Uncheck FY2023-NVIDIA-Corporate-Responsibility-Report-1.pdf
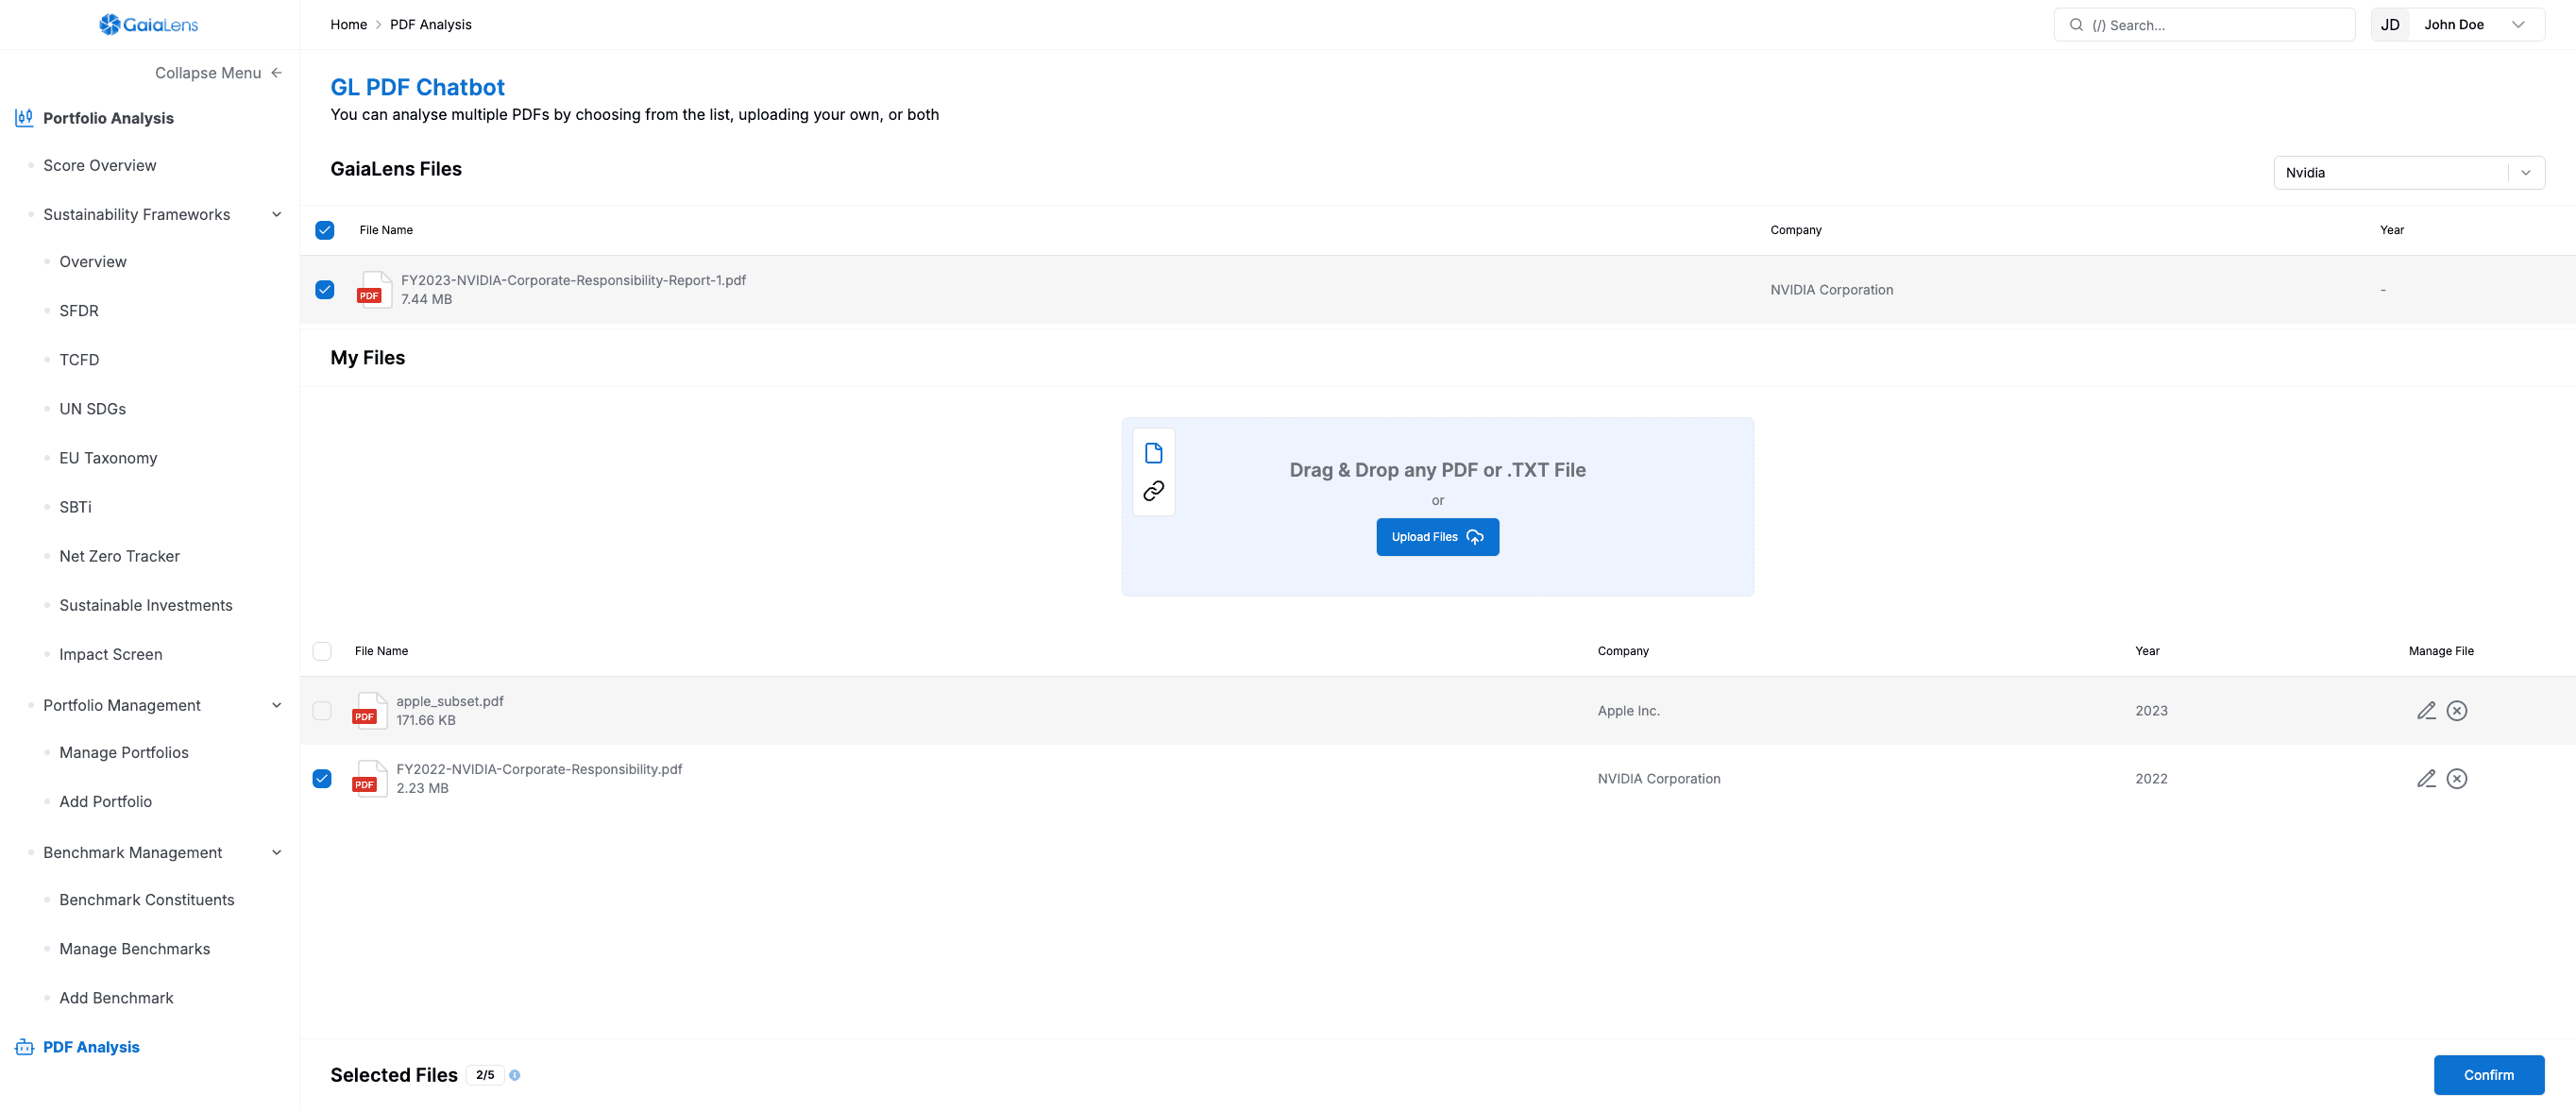Viewport: 2576px width, 1111px height. pos(325,290)
